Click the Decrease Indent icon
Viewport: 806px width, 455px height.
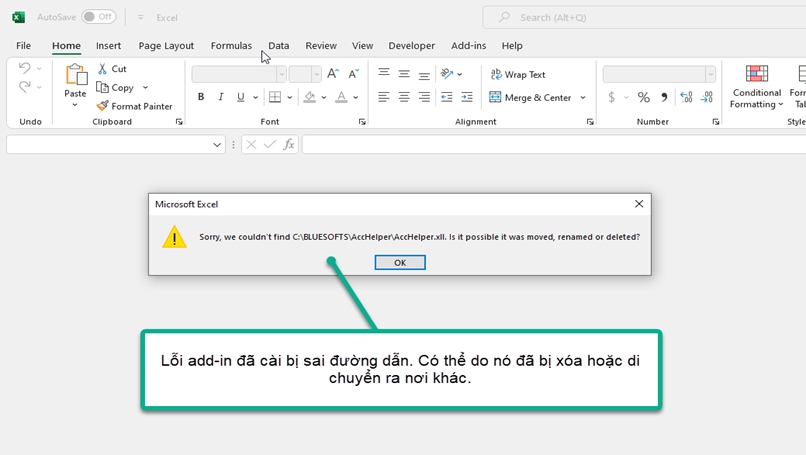[447, 97]
